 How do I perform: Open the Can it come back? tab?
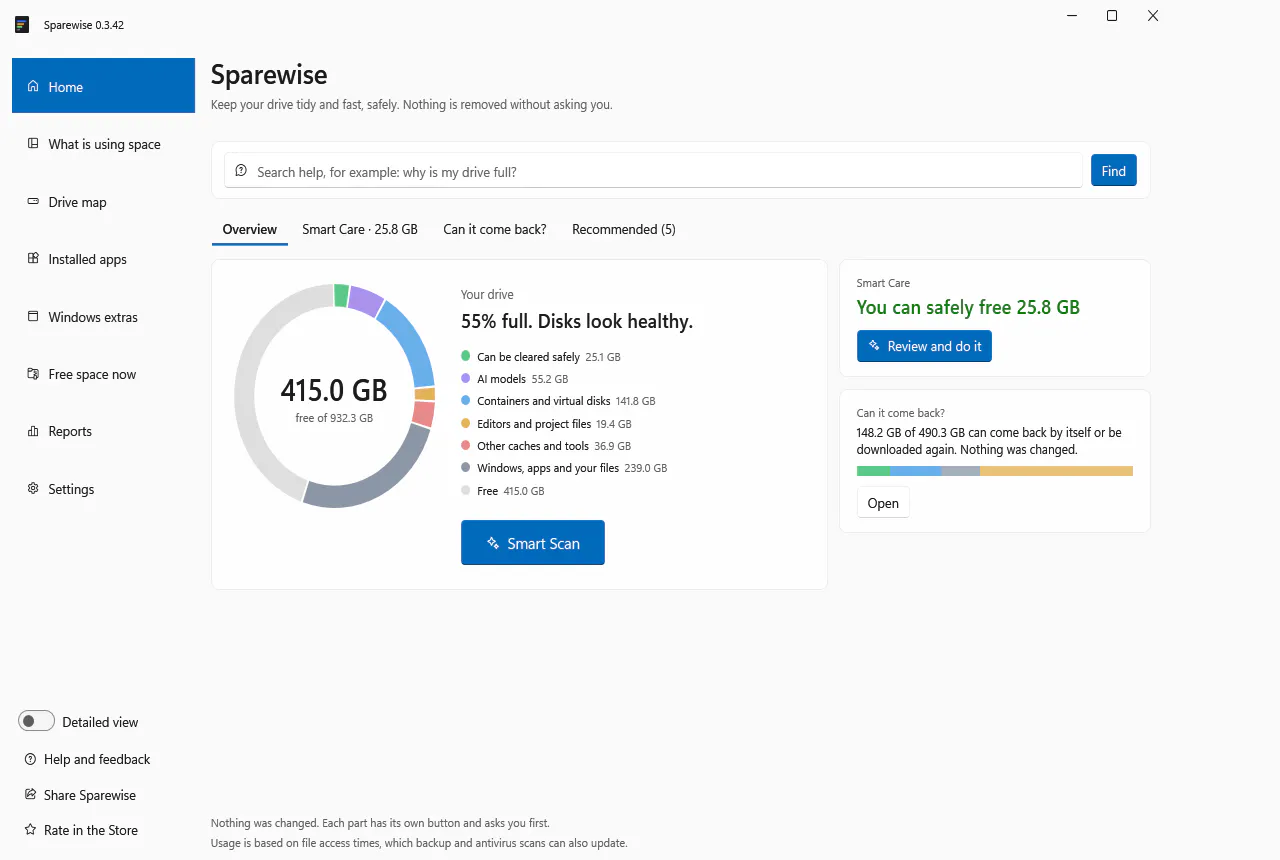[x=495, y=229]
